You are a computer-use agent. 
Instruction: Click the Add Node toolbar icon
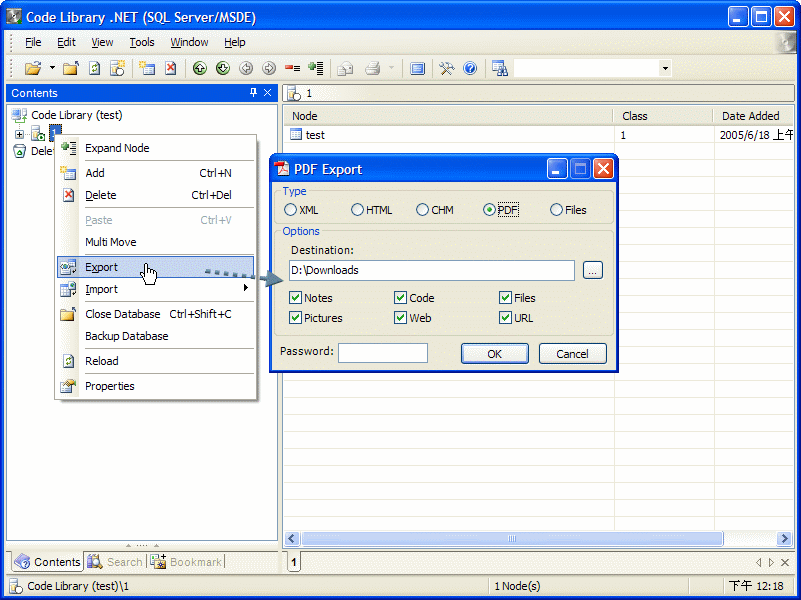(147, 68)
